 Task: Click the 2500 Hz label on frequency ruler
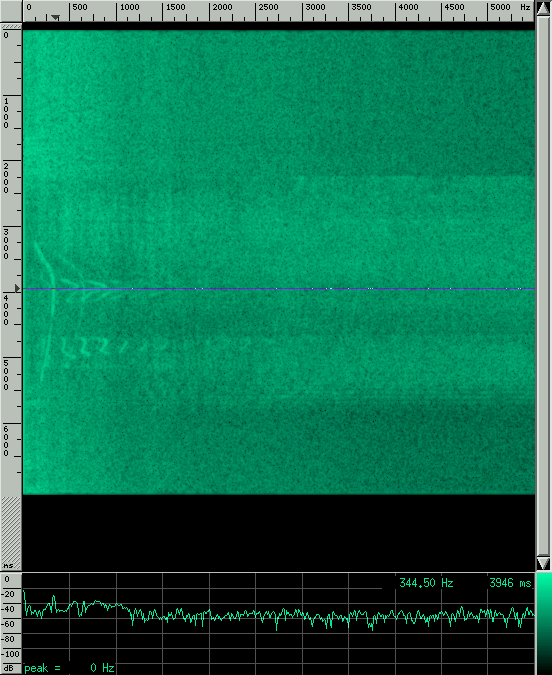(x=269, y=7)
